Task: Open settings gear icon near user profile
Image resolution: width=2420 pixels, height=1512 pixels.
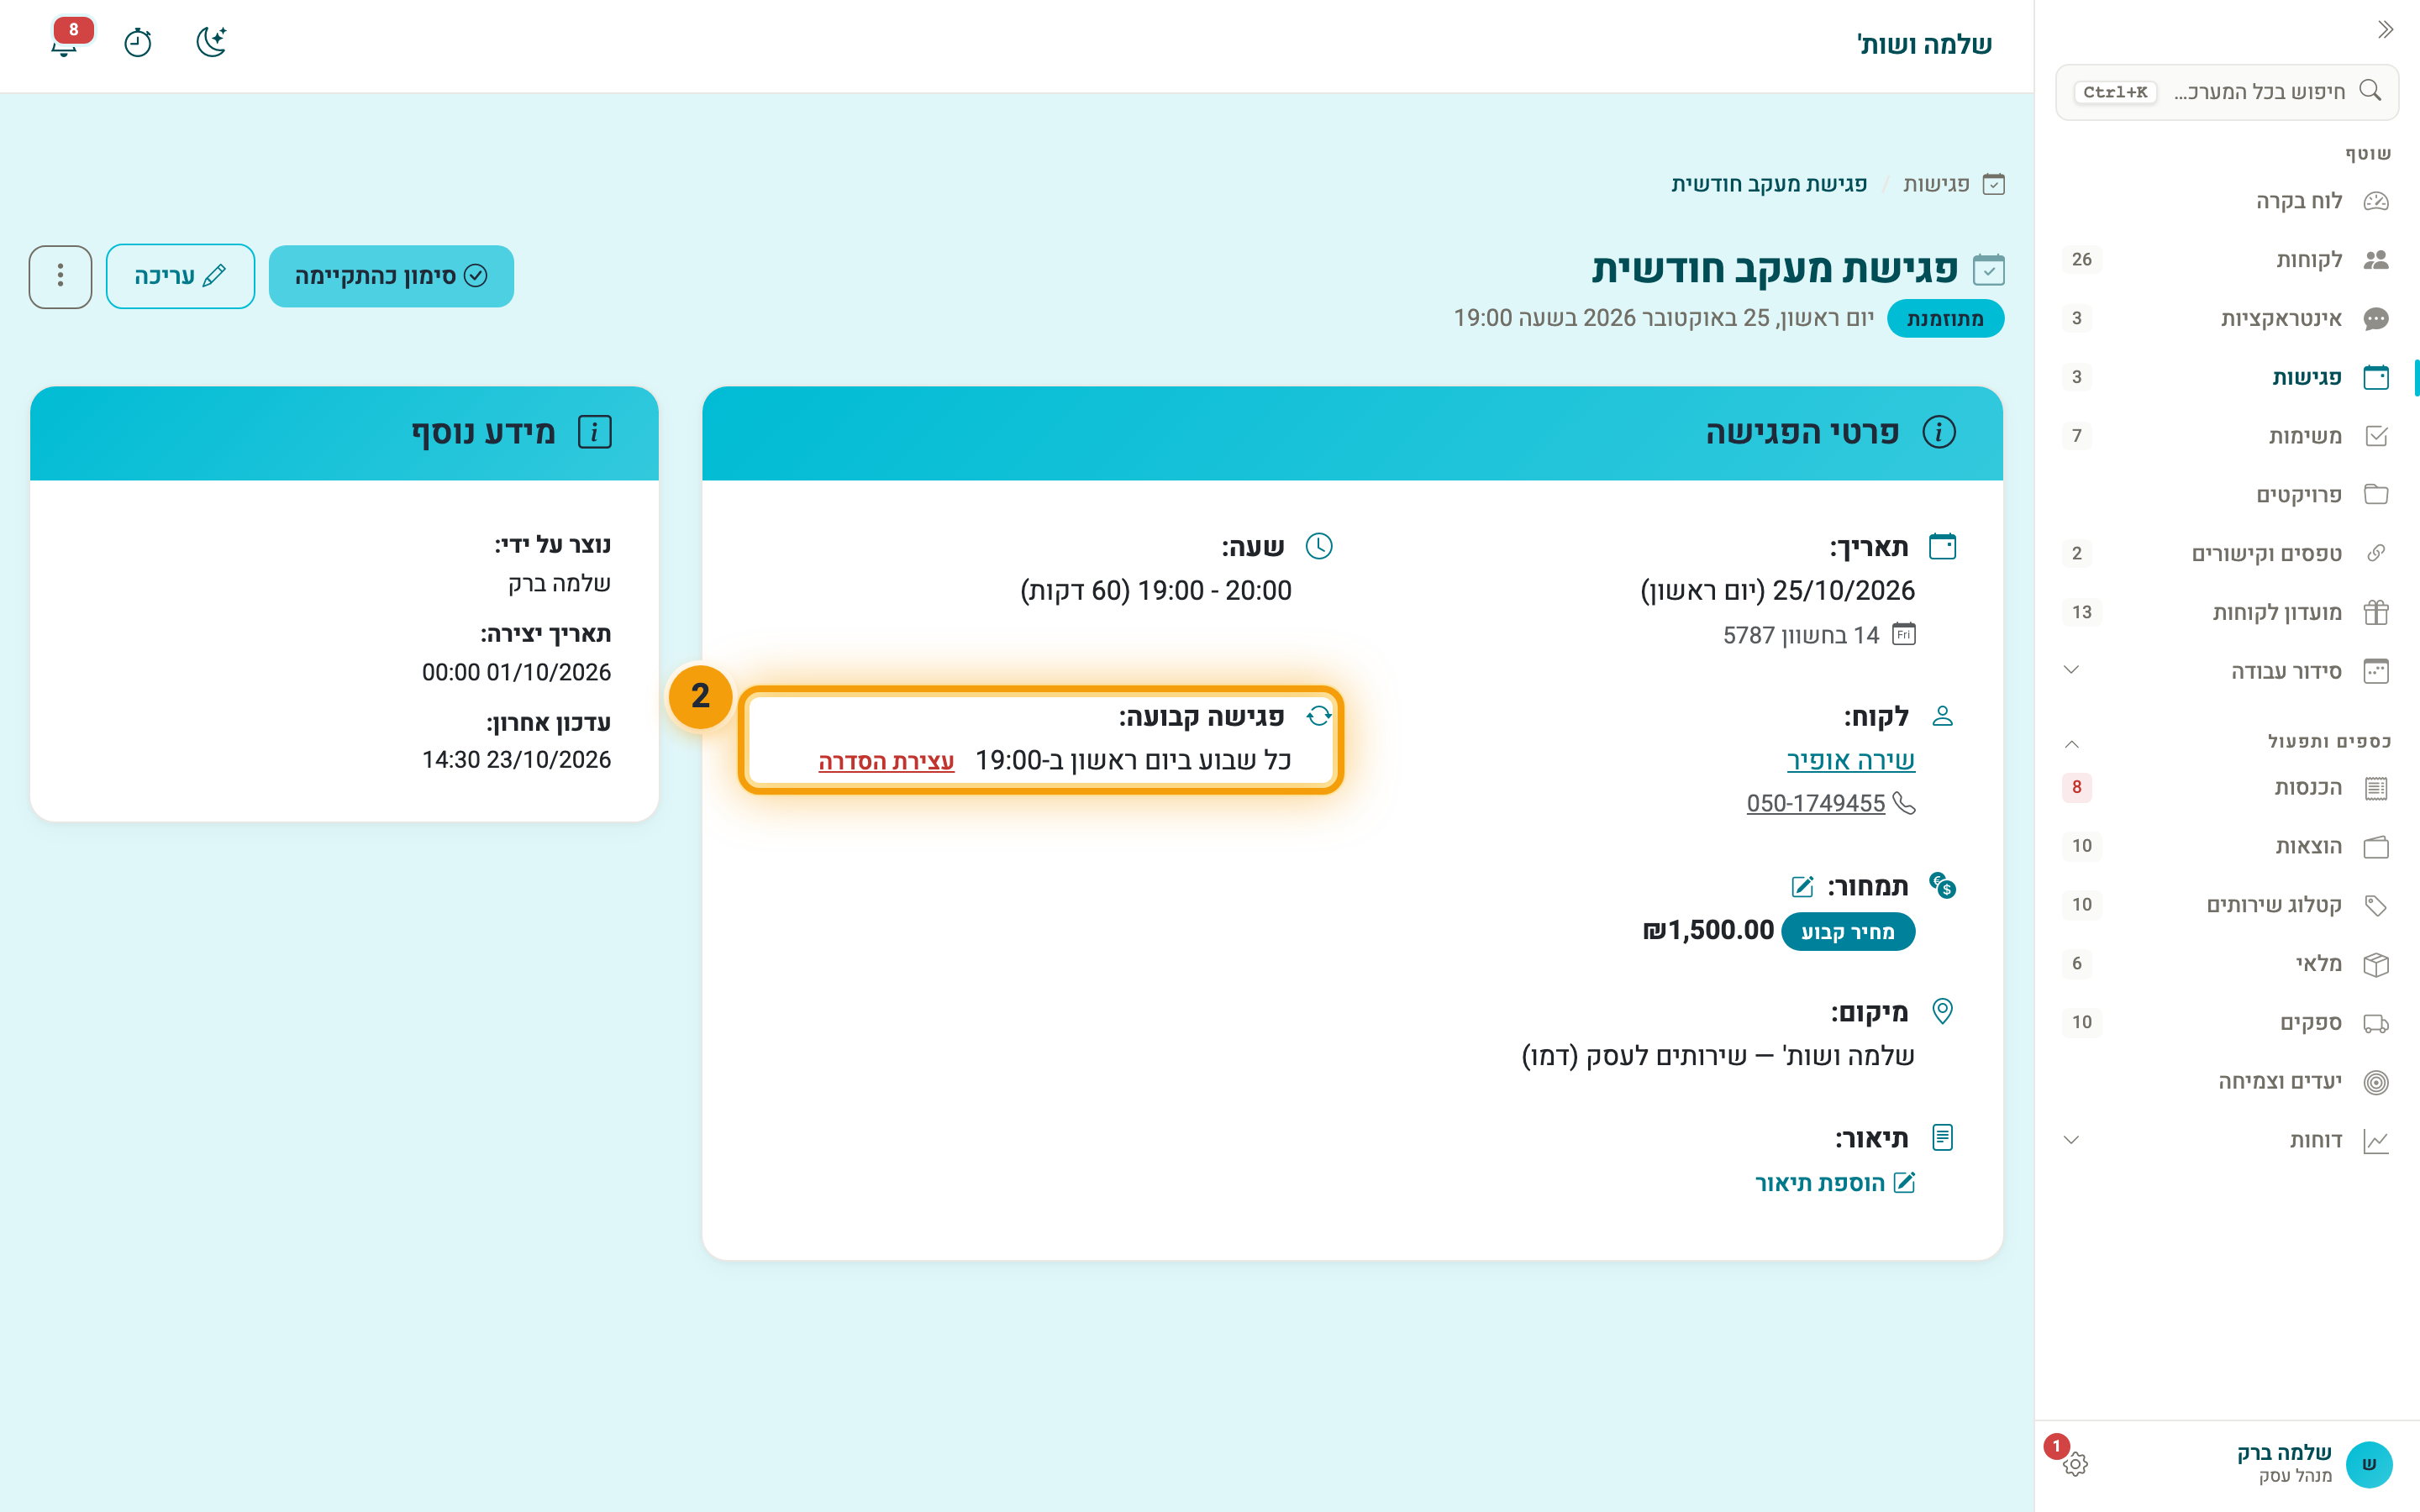Action: pos(2075,1464)
